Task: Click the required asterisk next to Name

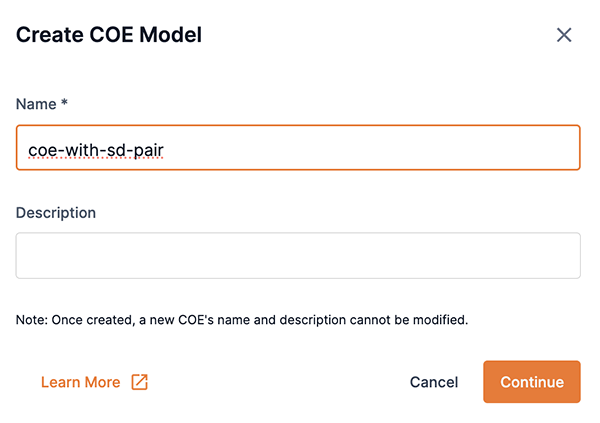Action: point(63,103)
